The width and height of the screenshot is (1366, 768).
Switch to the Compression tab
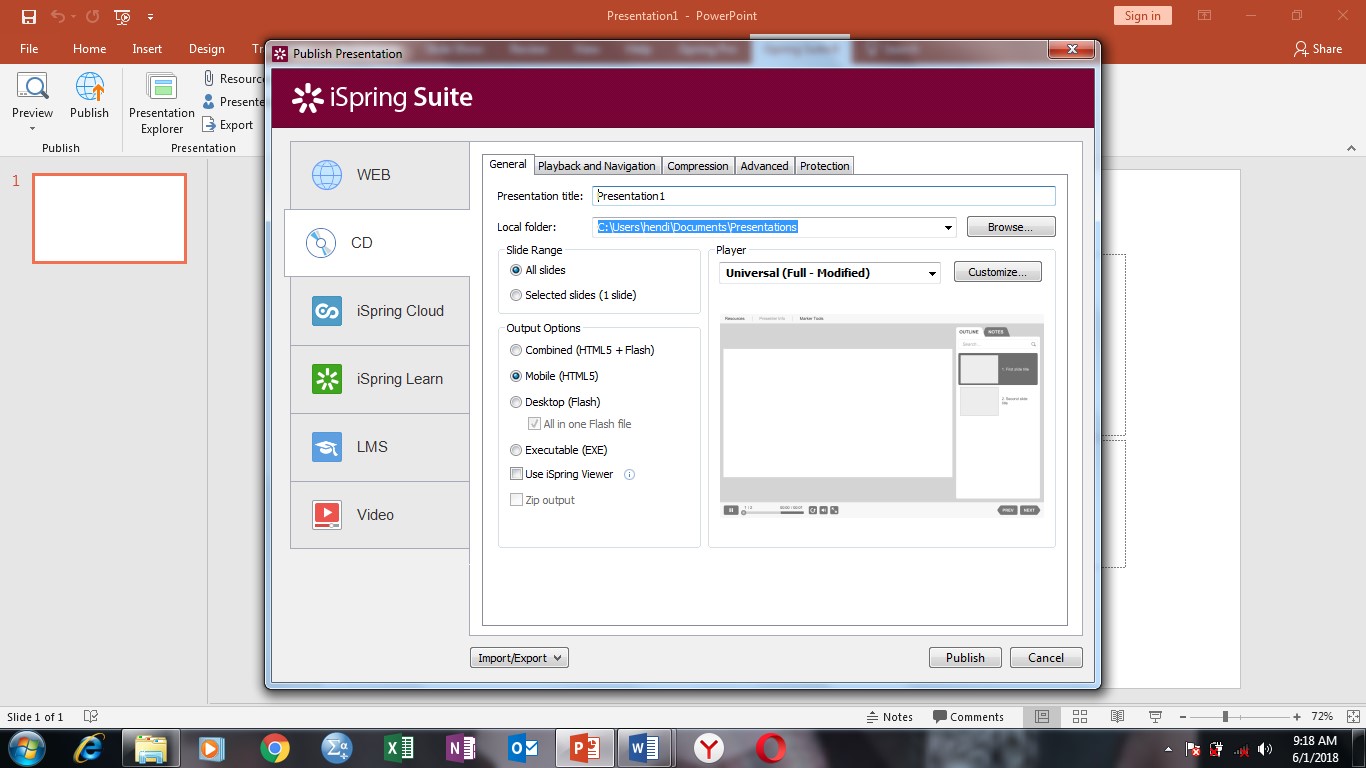[698, 166]
